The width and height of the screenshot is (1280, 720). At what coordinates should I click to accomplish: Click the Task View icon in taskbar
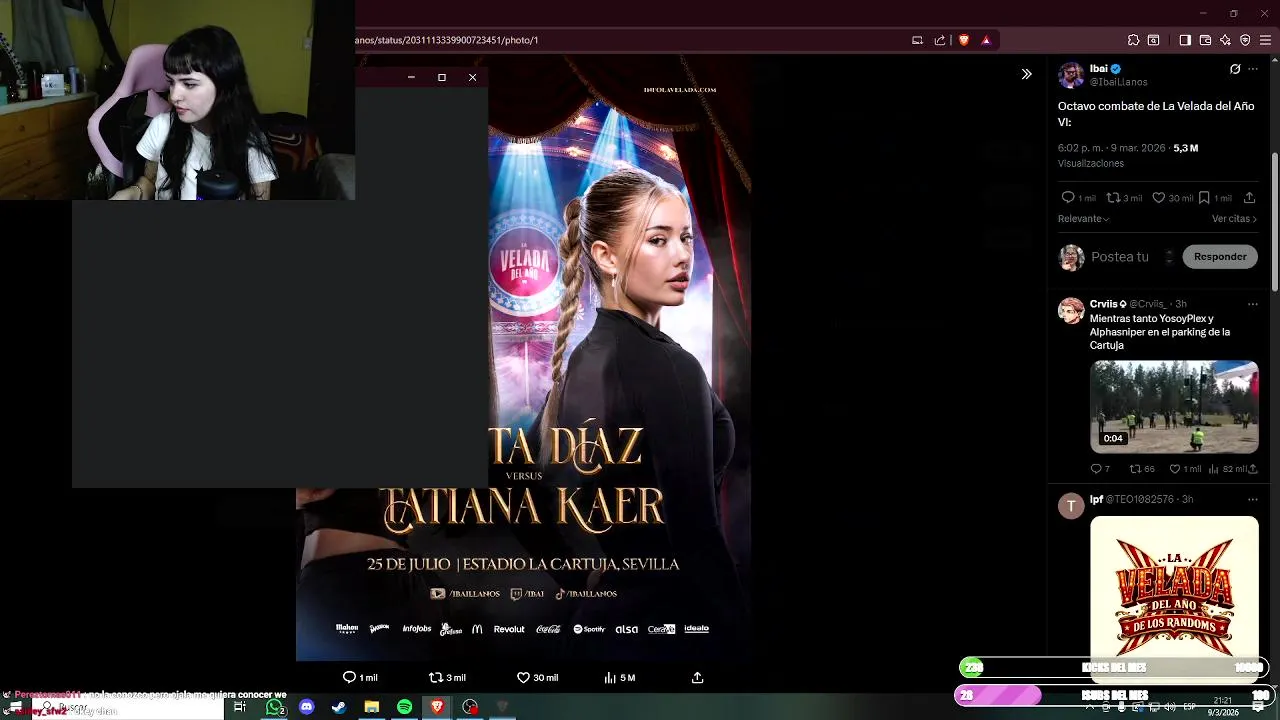pyautogui.click(x=240, y=707)
